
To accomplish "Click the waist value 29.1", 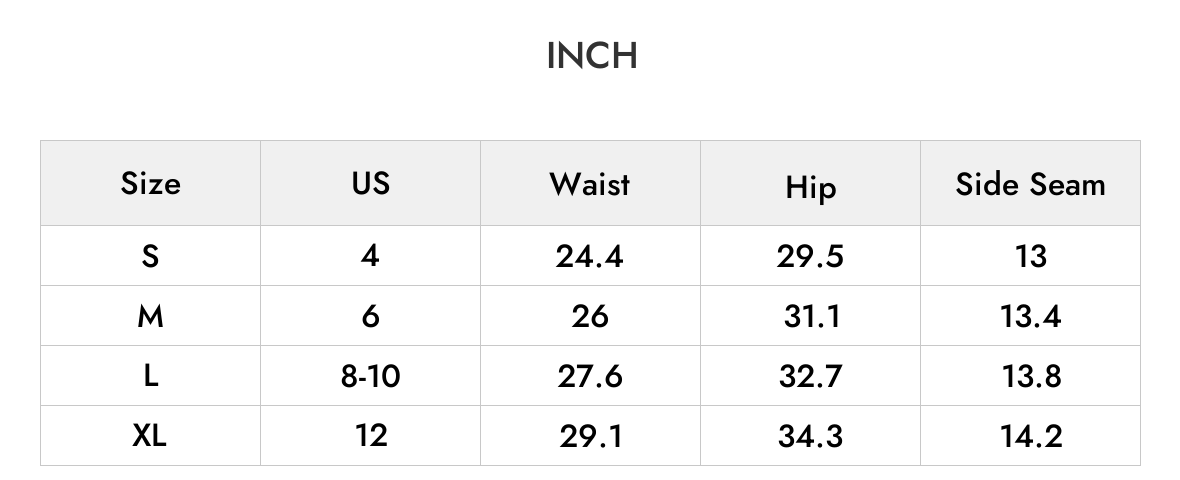I will (591, 436).
